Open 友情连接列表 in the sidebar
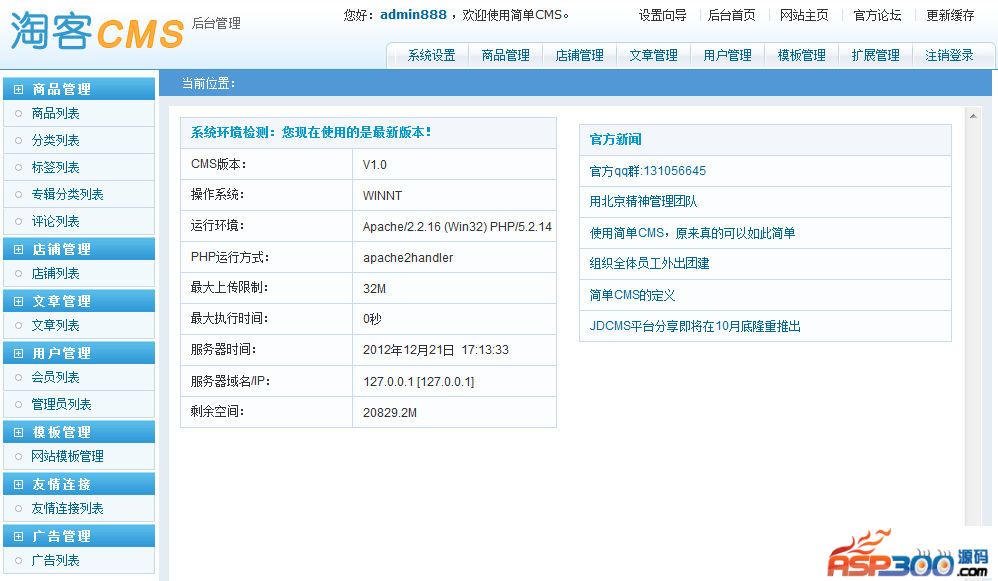This screenshot has height=581, width=998. (67, 509)
